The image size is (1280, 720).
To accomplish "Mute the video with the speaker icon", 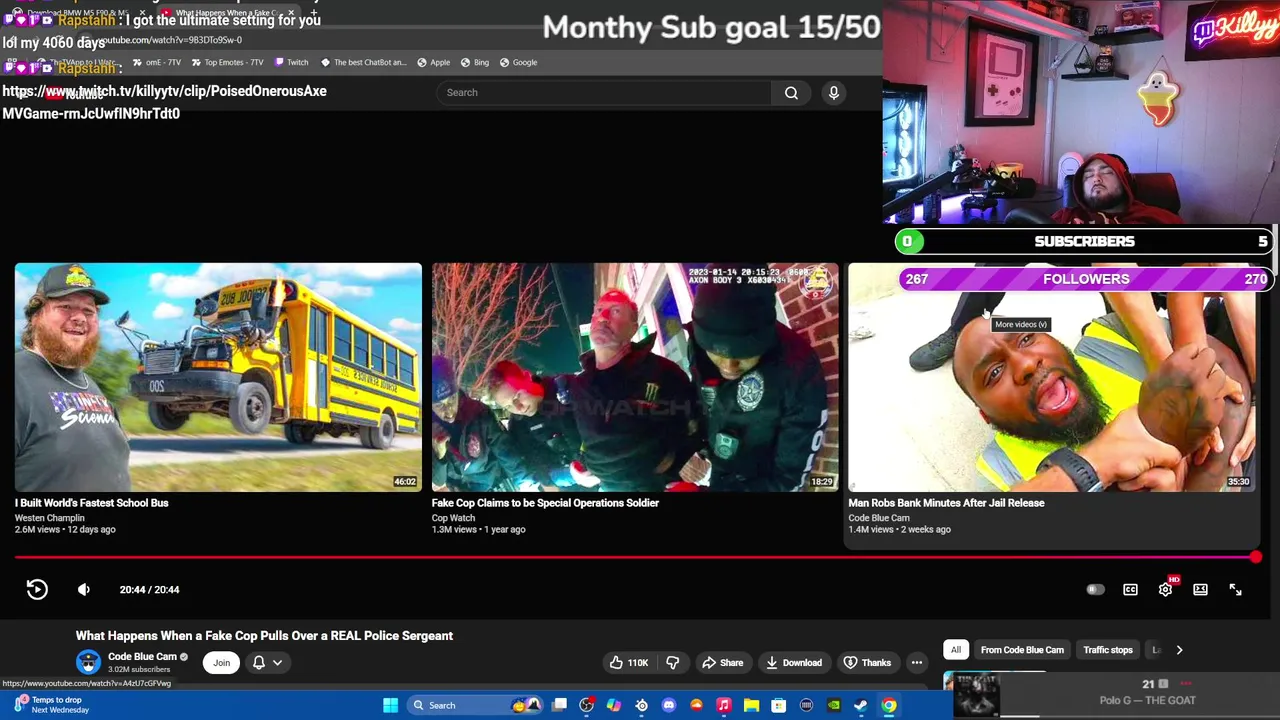I will click(84, 589).
